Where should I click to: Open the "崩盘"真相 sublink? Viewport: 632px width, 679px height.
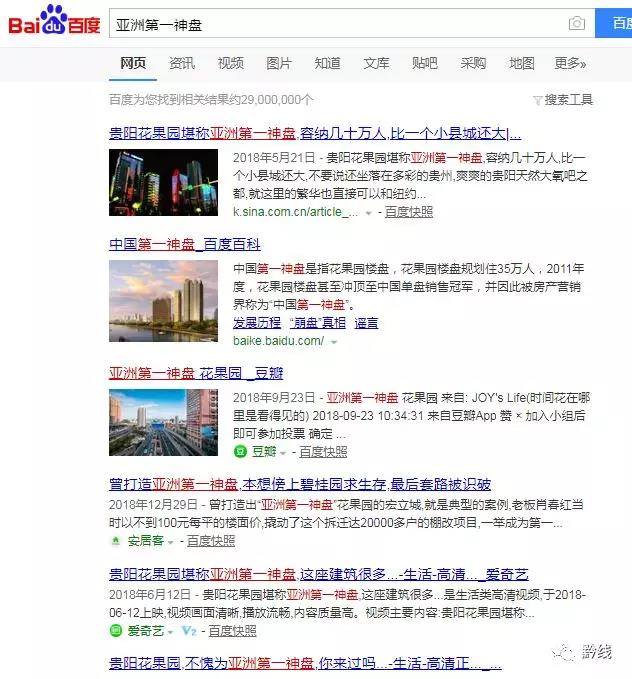point(318,323)
